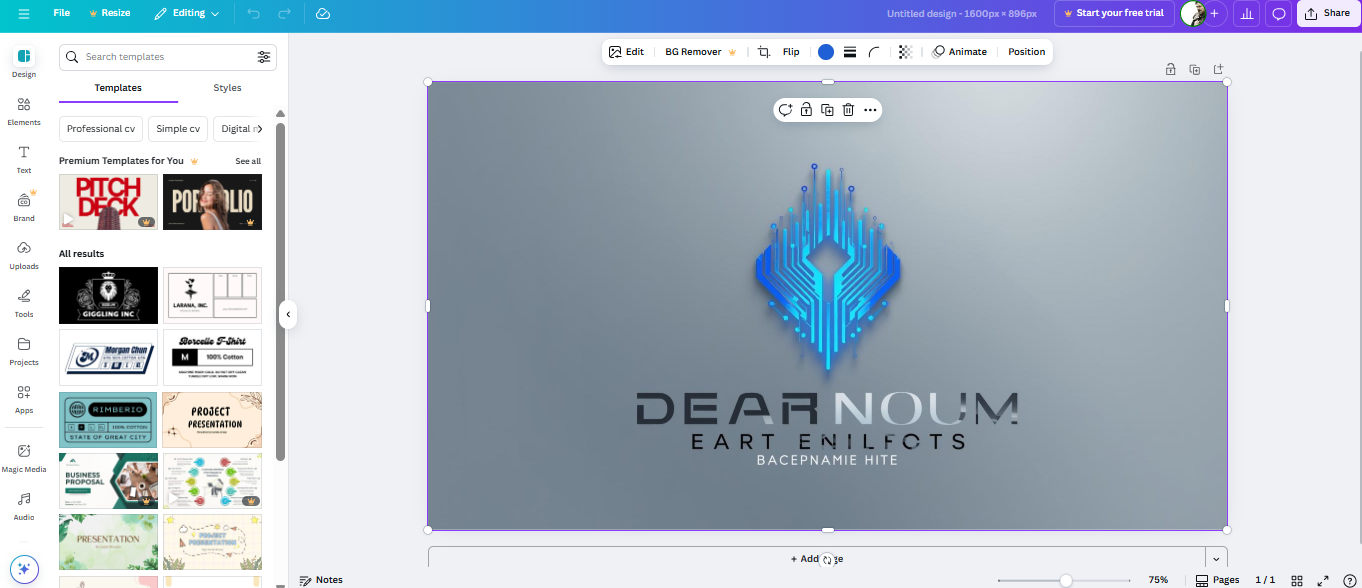The height and width of the screenshot is (588, 1362).
Task: Click Start your free trial
Action: [x=1114, y=13]
